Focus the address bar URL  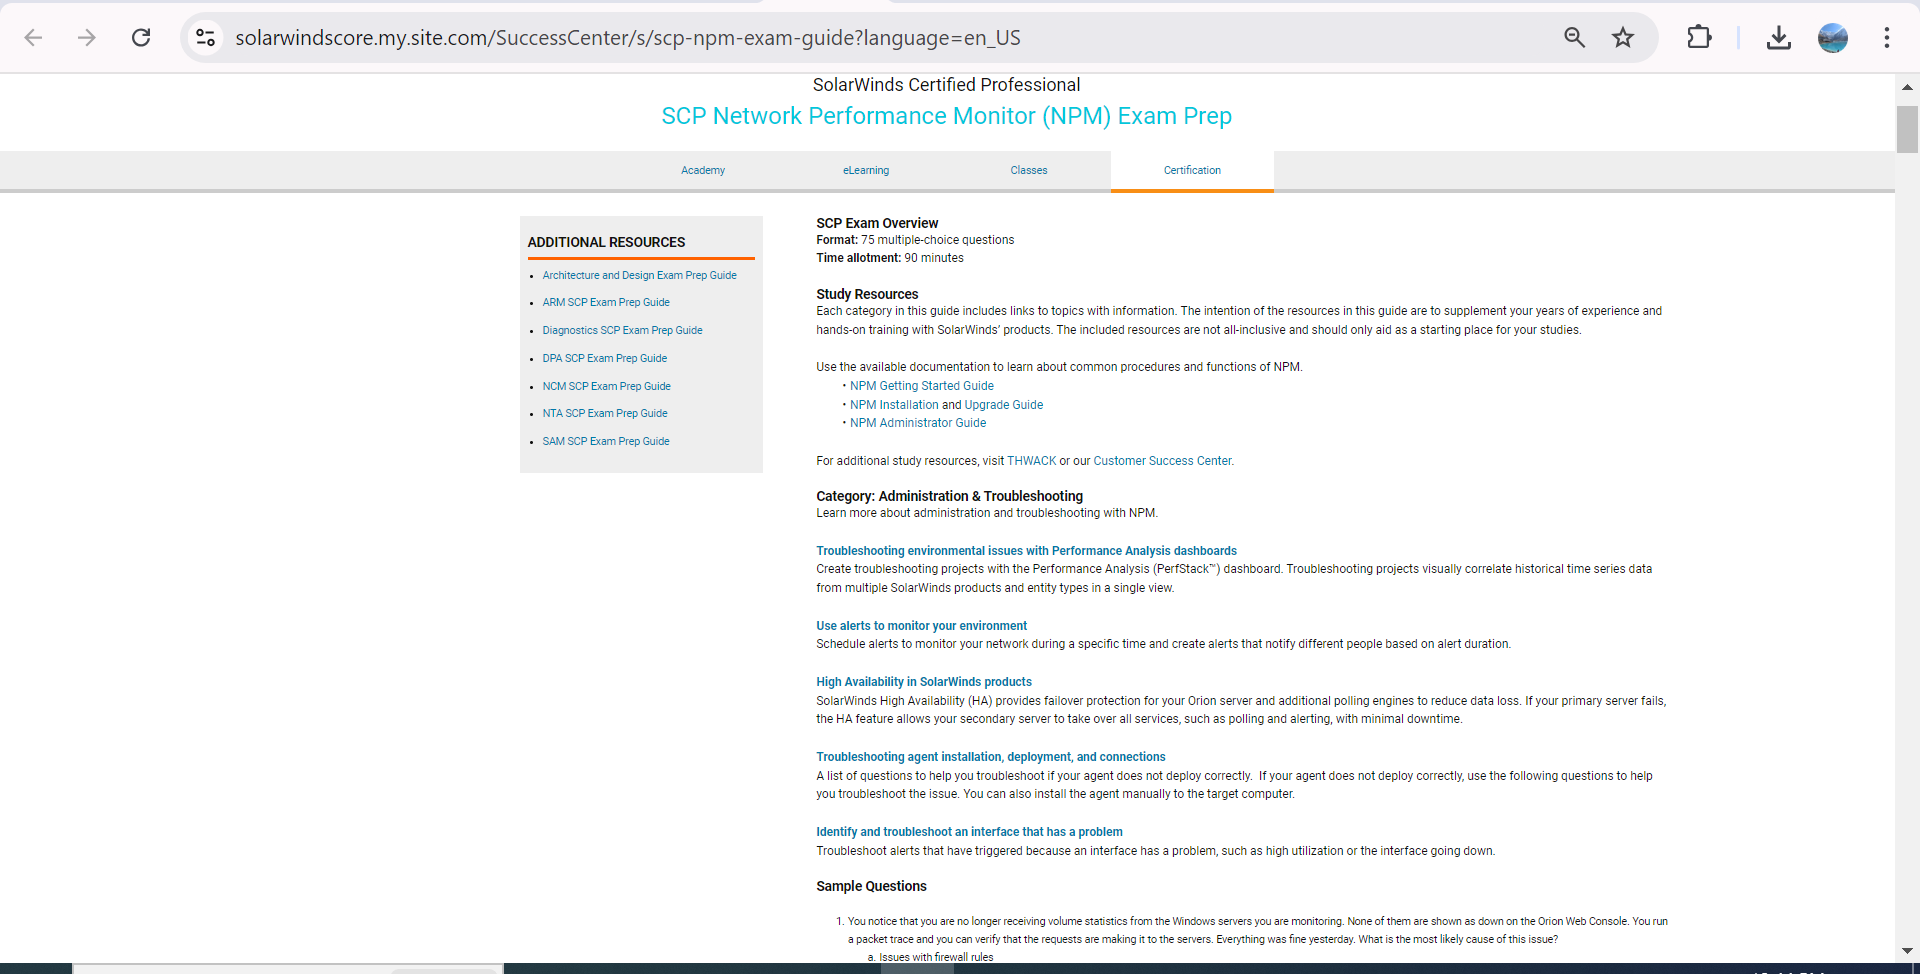[628, 38]
